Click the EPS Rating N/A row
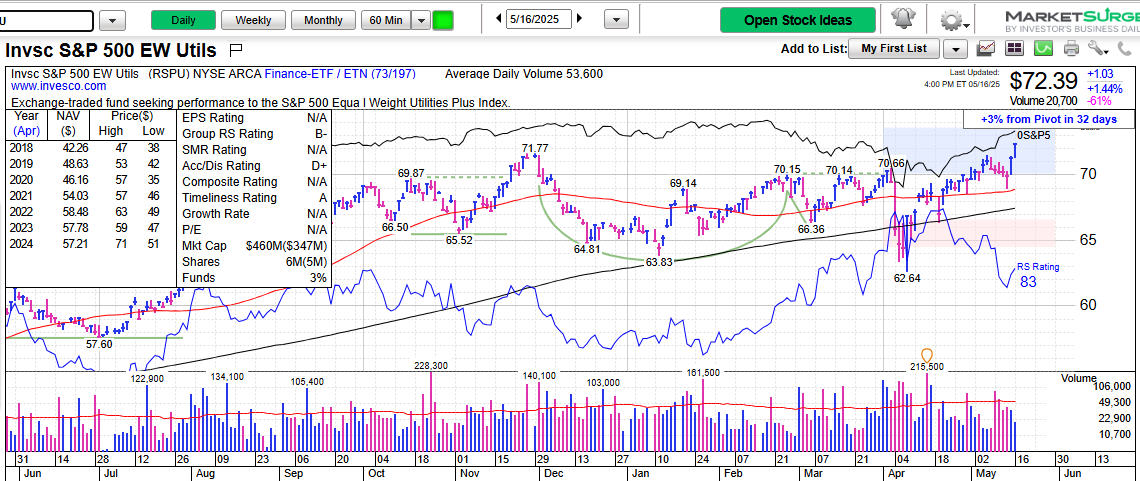1140x481 pixels. (254, 118)
